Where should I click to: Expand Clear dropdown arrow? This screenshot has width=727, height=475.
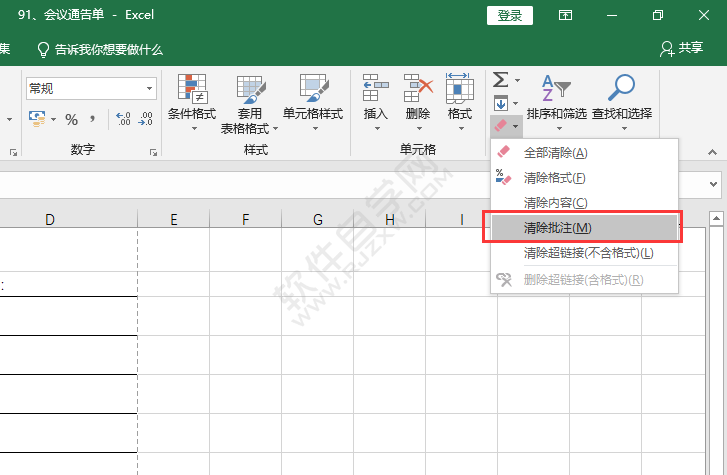(516, 126)
